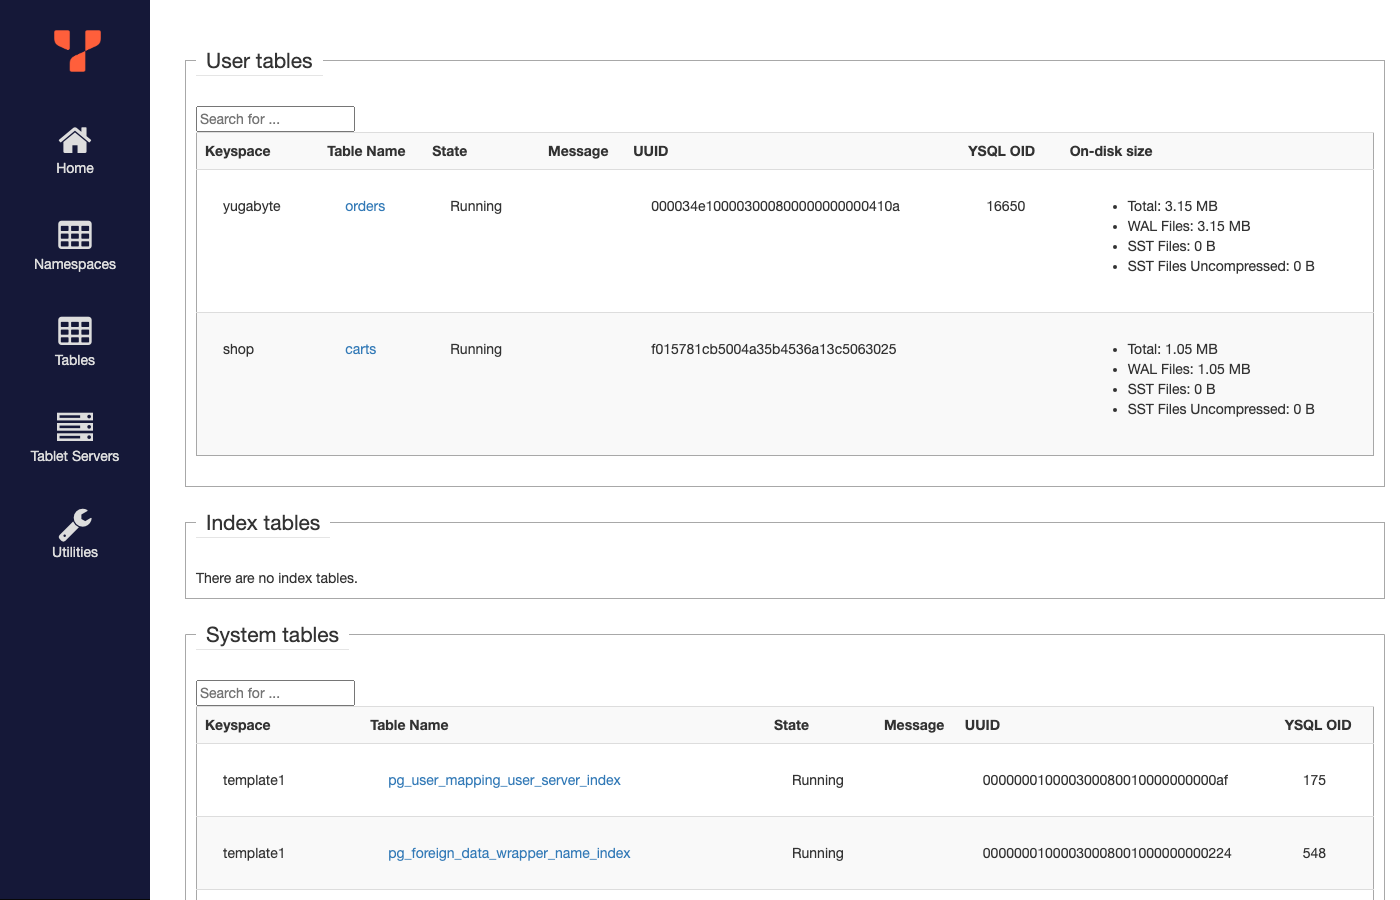Click 'Total: 1.05 MB' size entry
1400x900 pixels.
click(1172, 349)
